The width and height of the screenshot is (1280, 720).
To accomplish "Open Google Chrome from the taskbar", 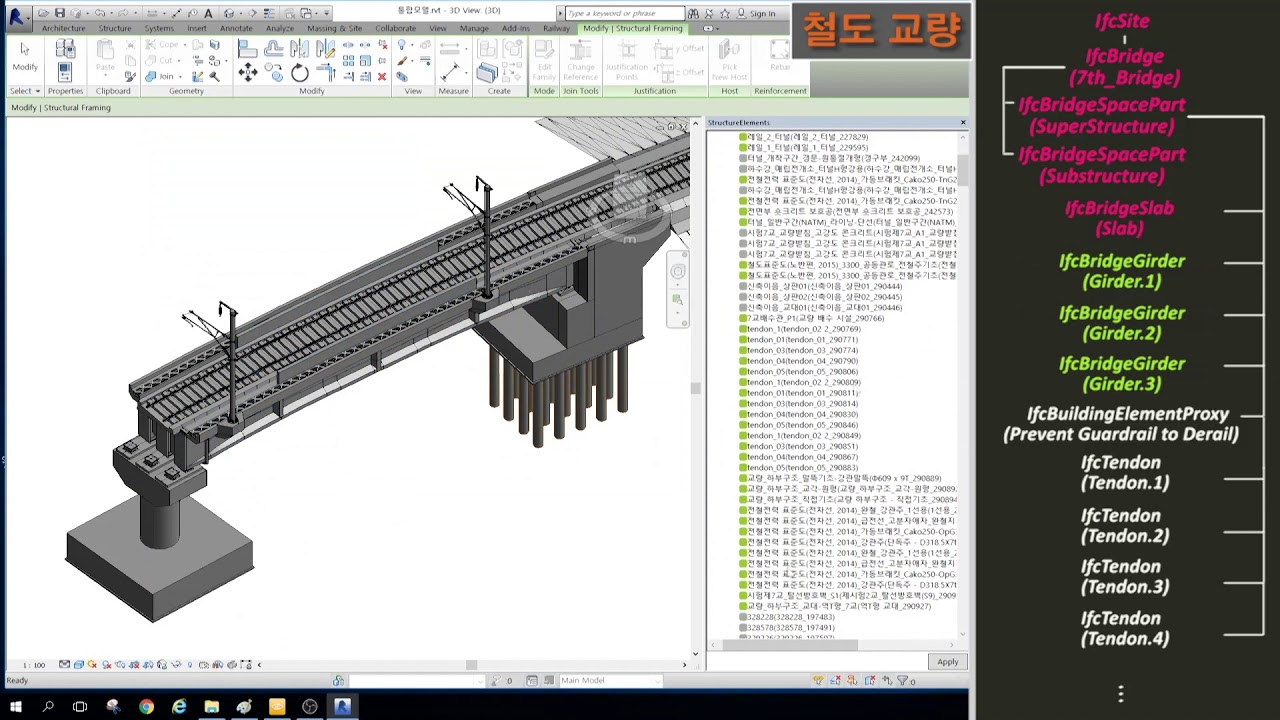I will click(x=146, y=707).
